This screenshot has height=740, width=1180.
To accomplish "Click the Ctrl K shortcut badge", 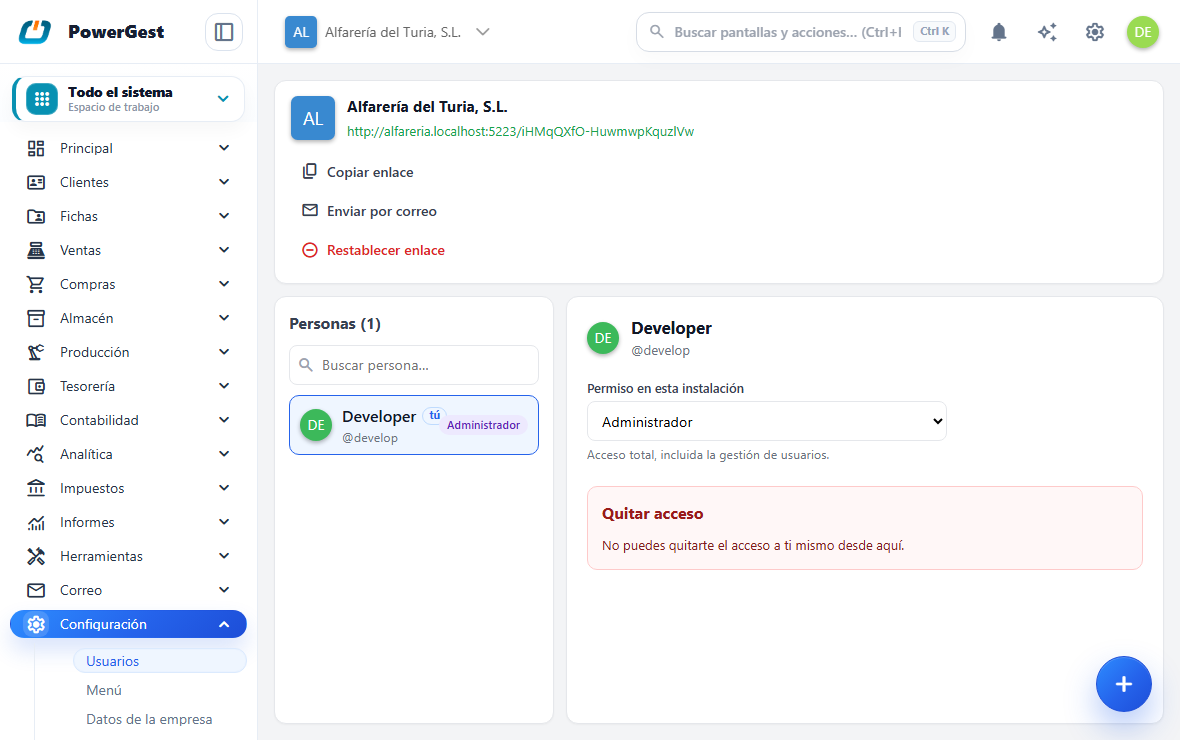I will (935, 32).
